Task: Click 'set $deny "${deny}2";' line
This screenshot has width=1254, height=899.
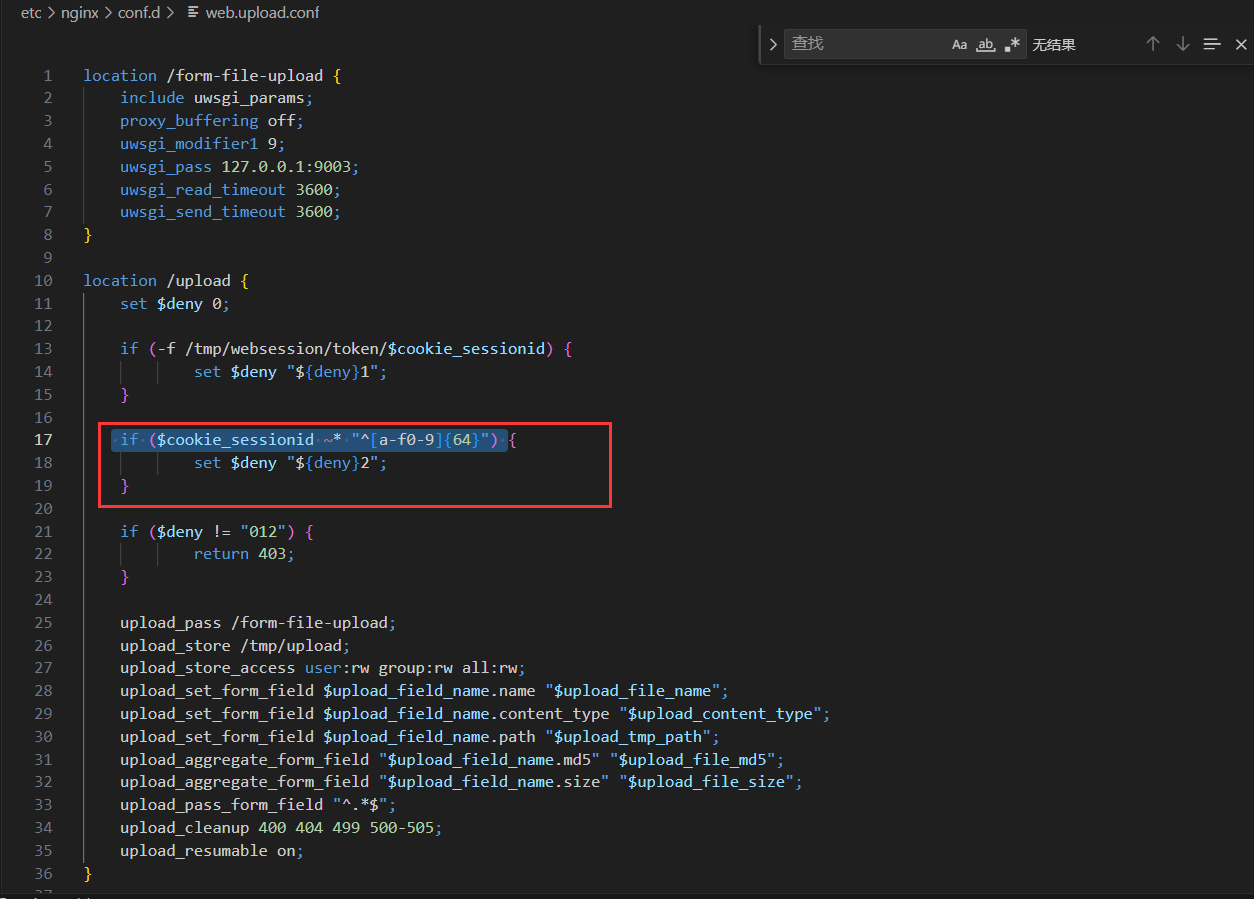Action: [x=290, y=463]
